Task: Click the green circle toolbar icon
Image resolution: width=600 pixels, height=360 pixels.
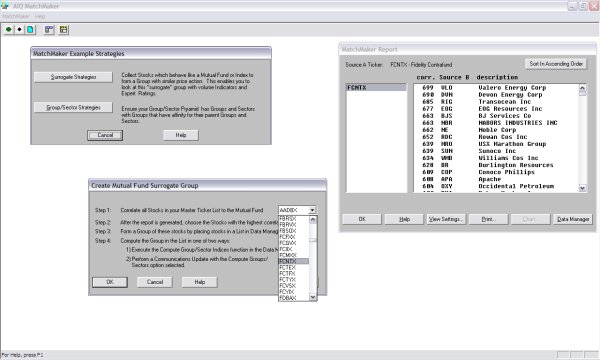Action: click(x=8, y=29)
